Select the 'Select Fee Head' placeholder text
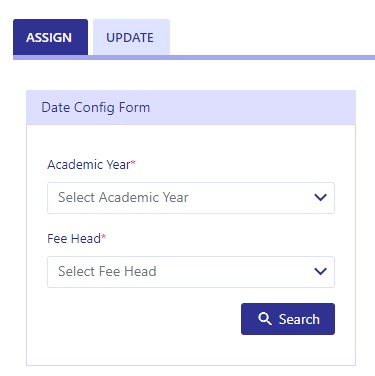Image resolution: width=375 pixels, height=376 pixels. [x=107, y=271]
